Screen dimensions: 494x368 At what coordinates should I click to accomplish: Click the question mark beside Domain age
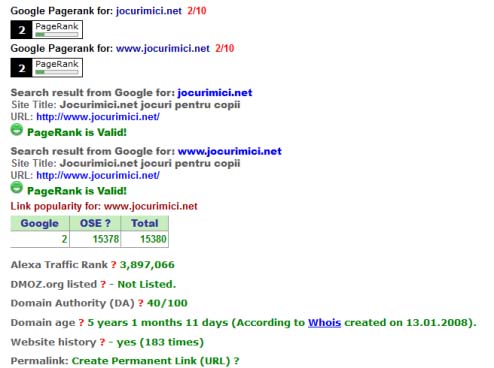point(81,323)
